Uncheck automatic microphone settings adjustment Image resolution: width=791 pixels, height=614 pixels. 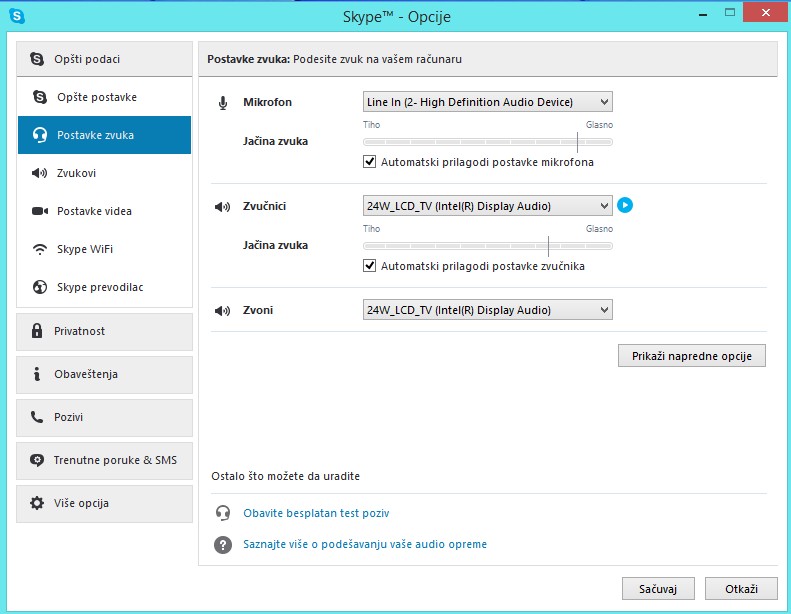coord(370,162)
